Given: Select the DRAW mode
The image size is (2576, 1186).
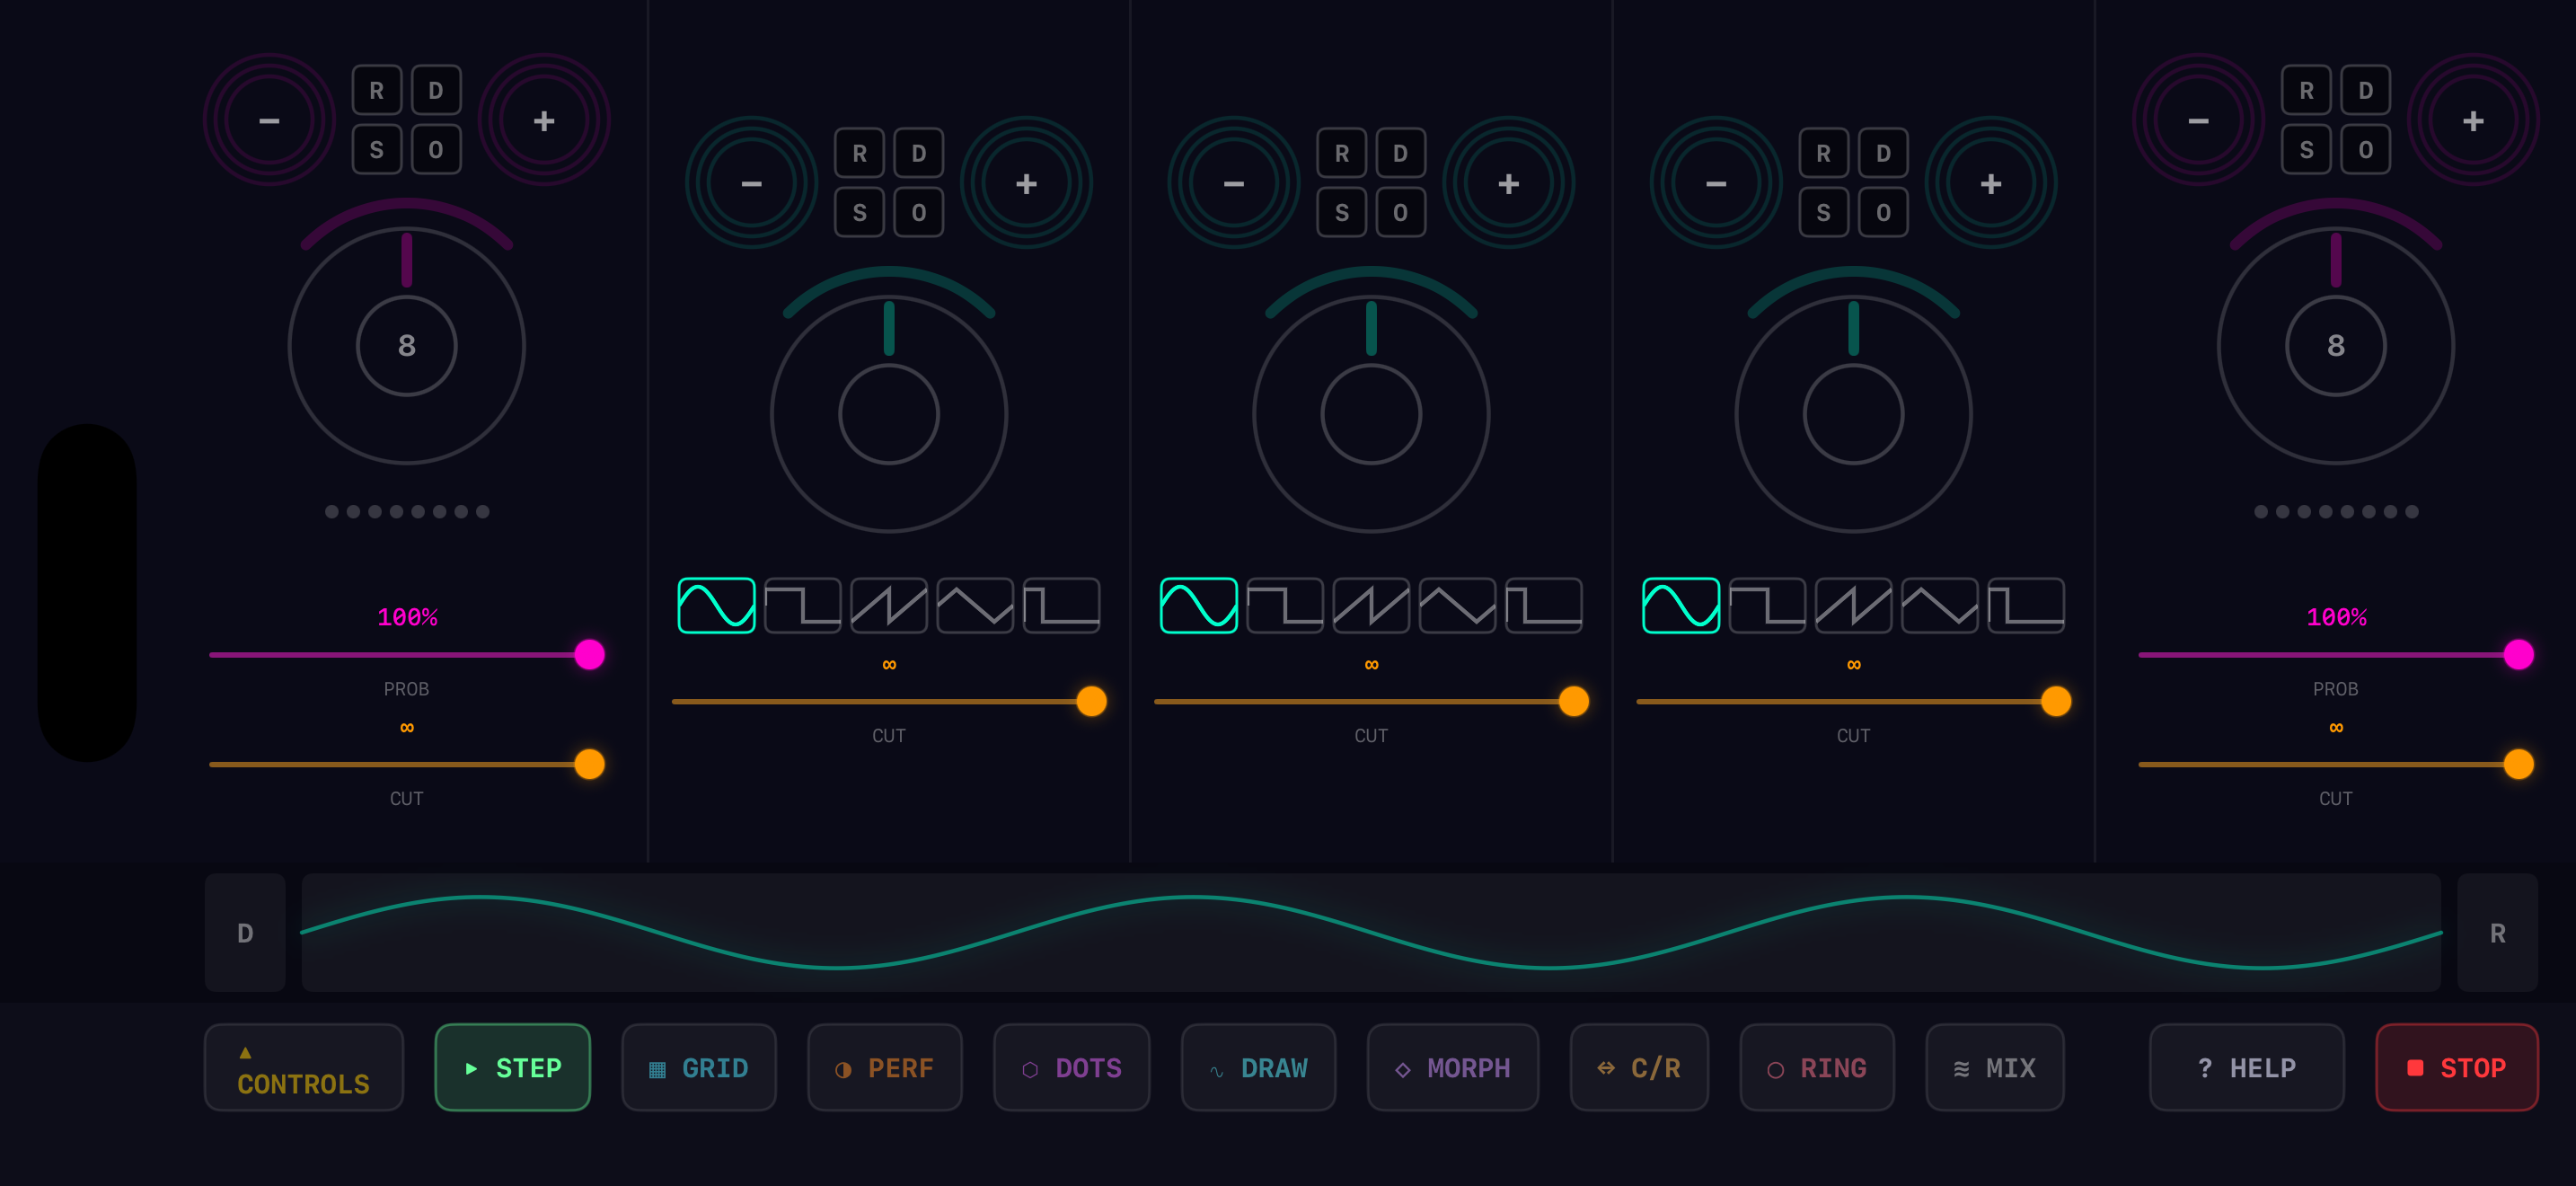Looking at the screenshot, I should 1259,1067.
